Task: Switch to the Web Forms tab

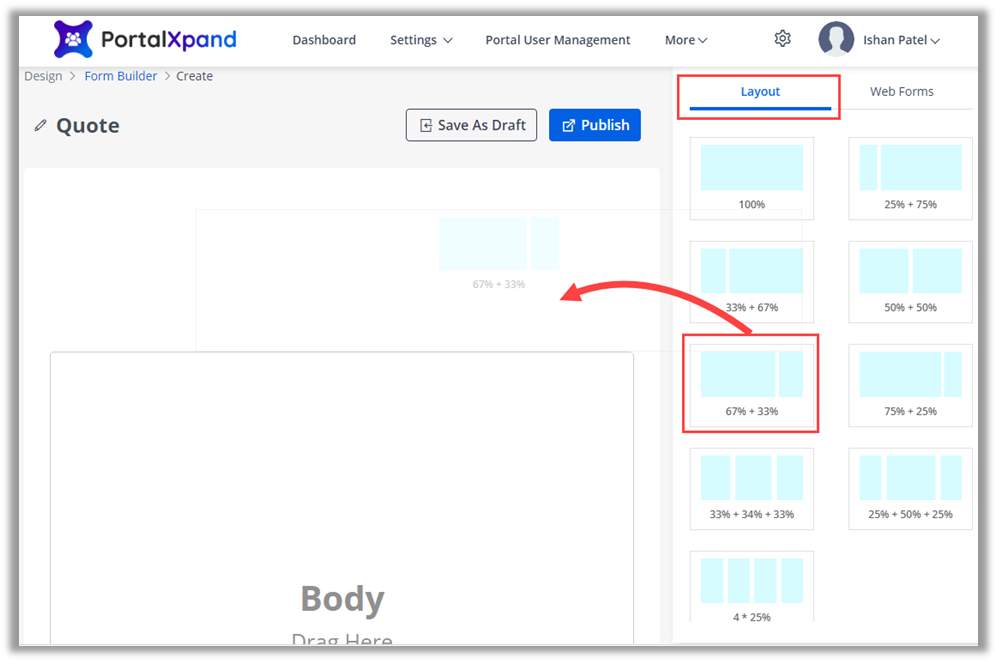Action: click(901, 91)
